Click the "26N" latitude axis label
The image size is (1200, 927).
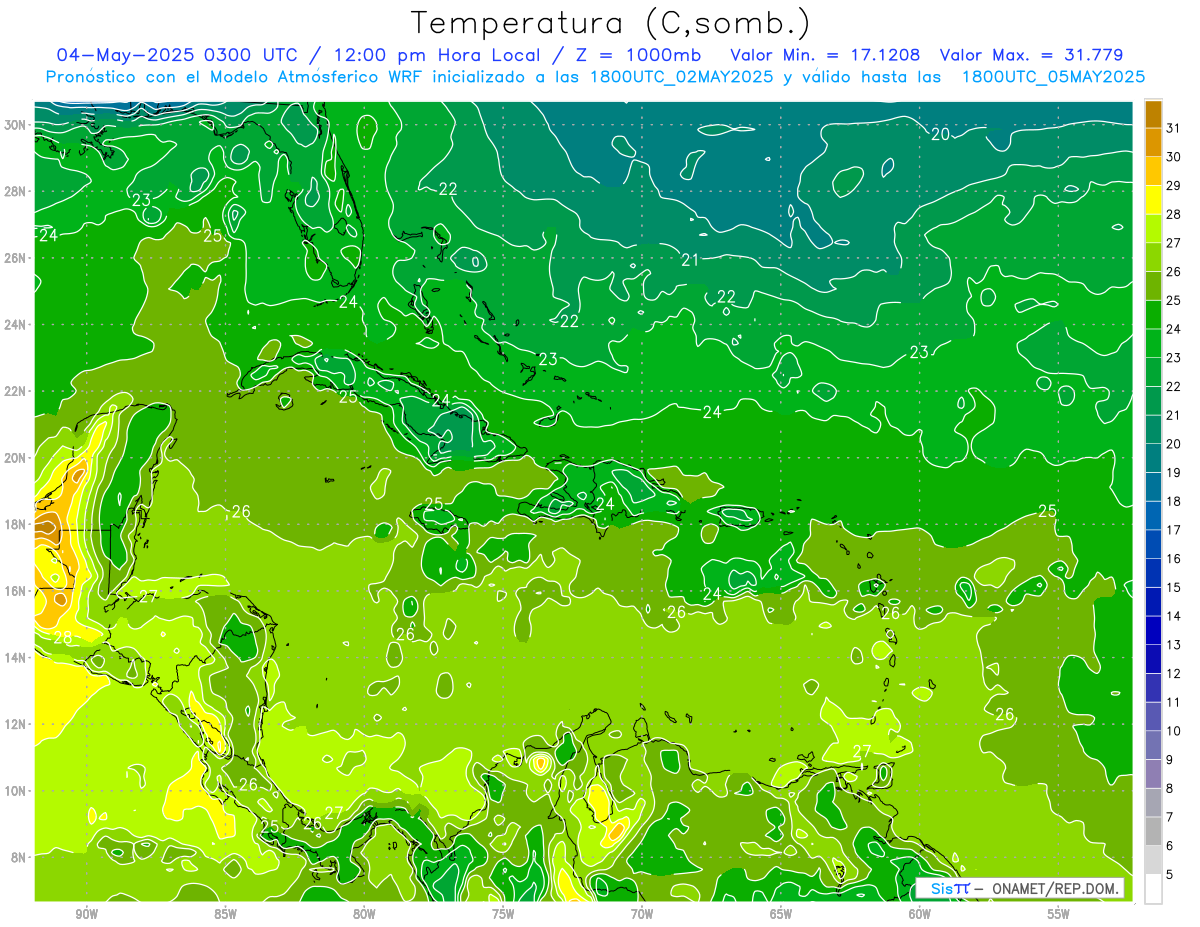pos(15,258)
